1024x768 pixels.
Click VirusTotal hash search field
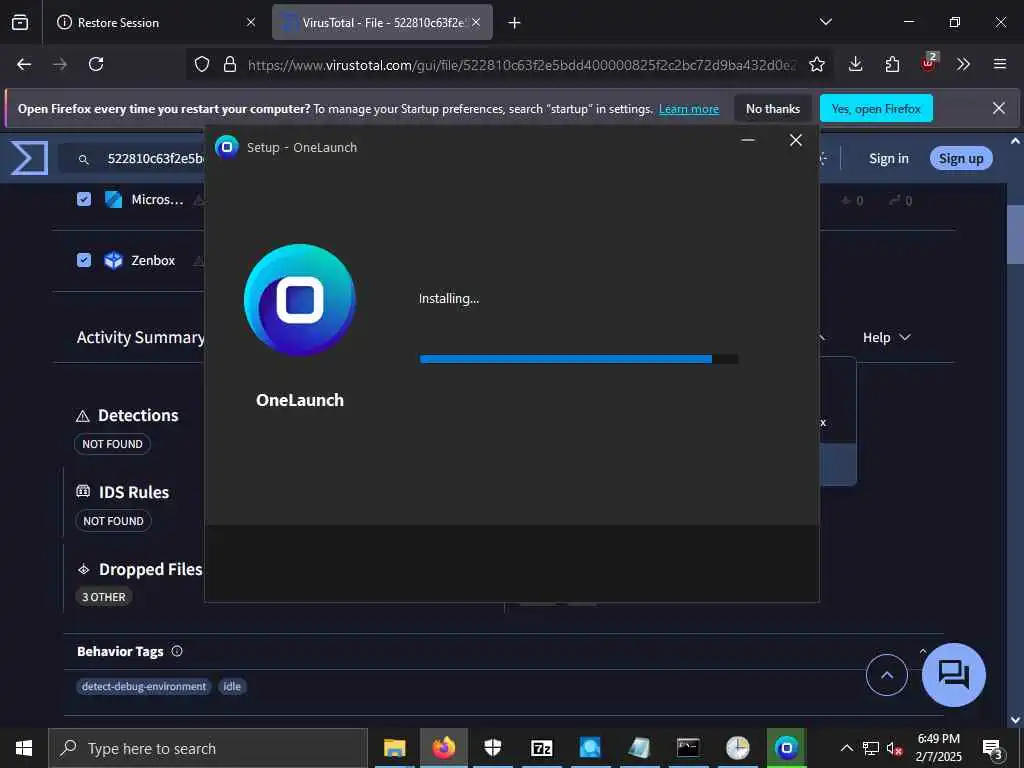(x=155, y=159)
